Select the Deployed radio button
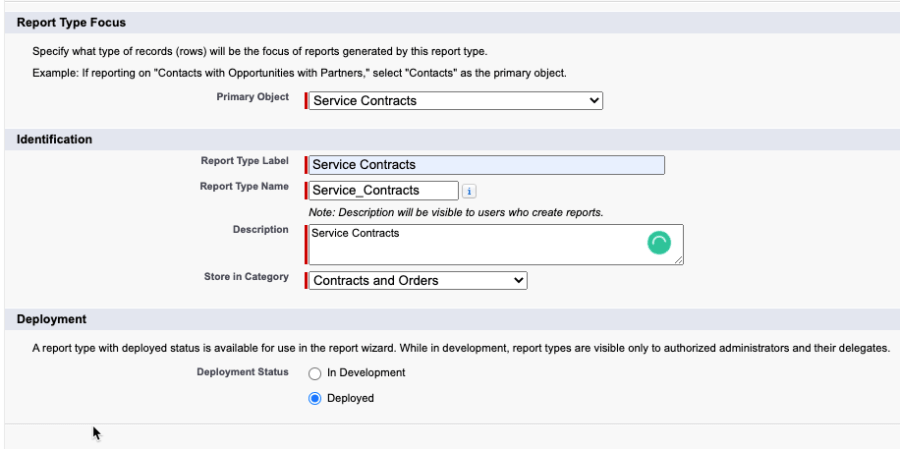 (315, 398)
